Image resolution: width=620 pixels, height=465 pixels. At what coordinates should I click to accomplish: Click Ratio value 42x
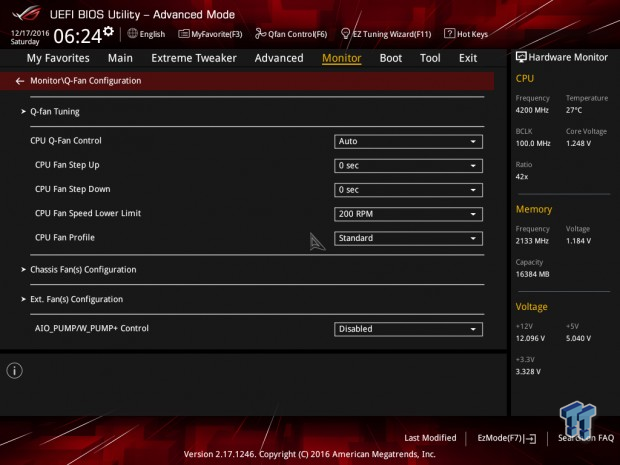pyautogui.click(x=522, y=177)
